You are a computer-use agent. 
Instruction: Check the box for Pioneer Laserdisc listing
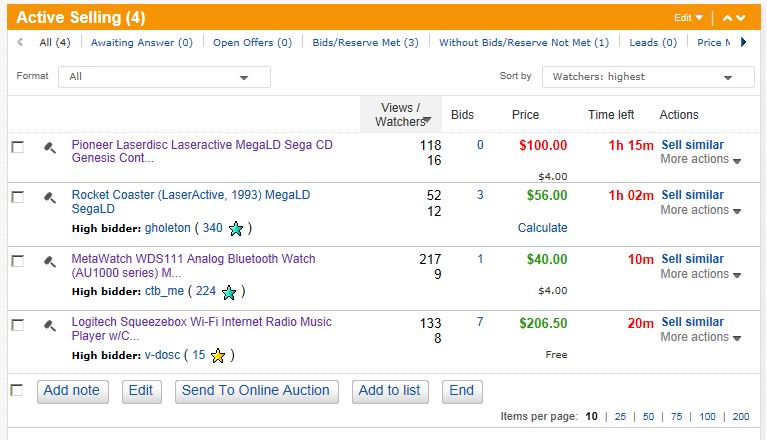(17, 147)
